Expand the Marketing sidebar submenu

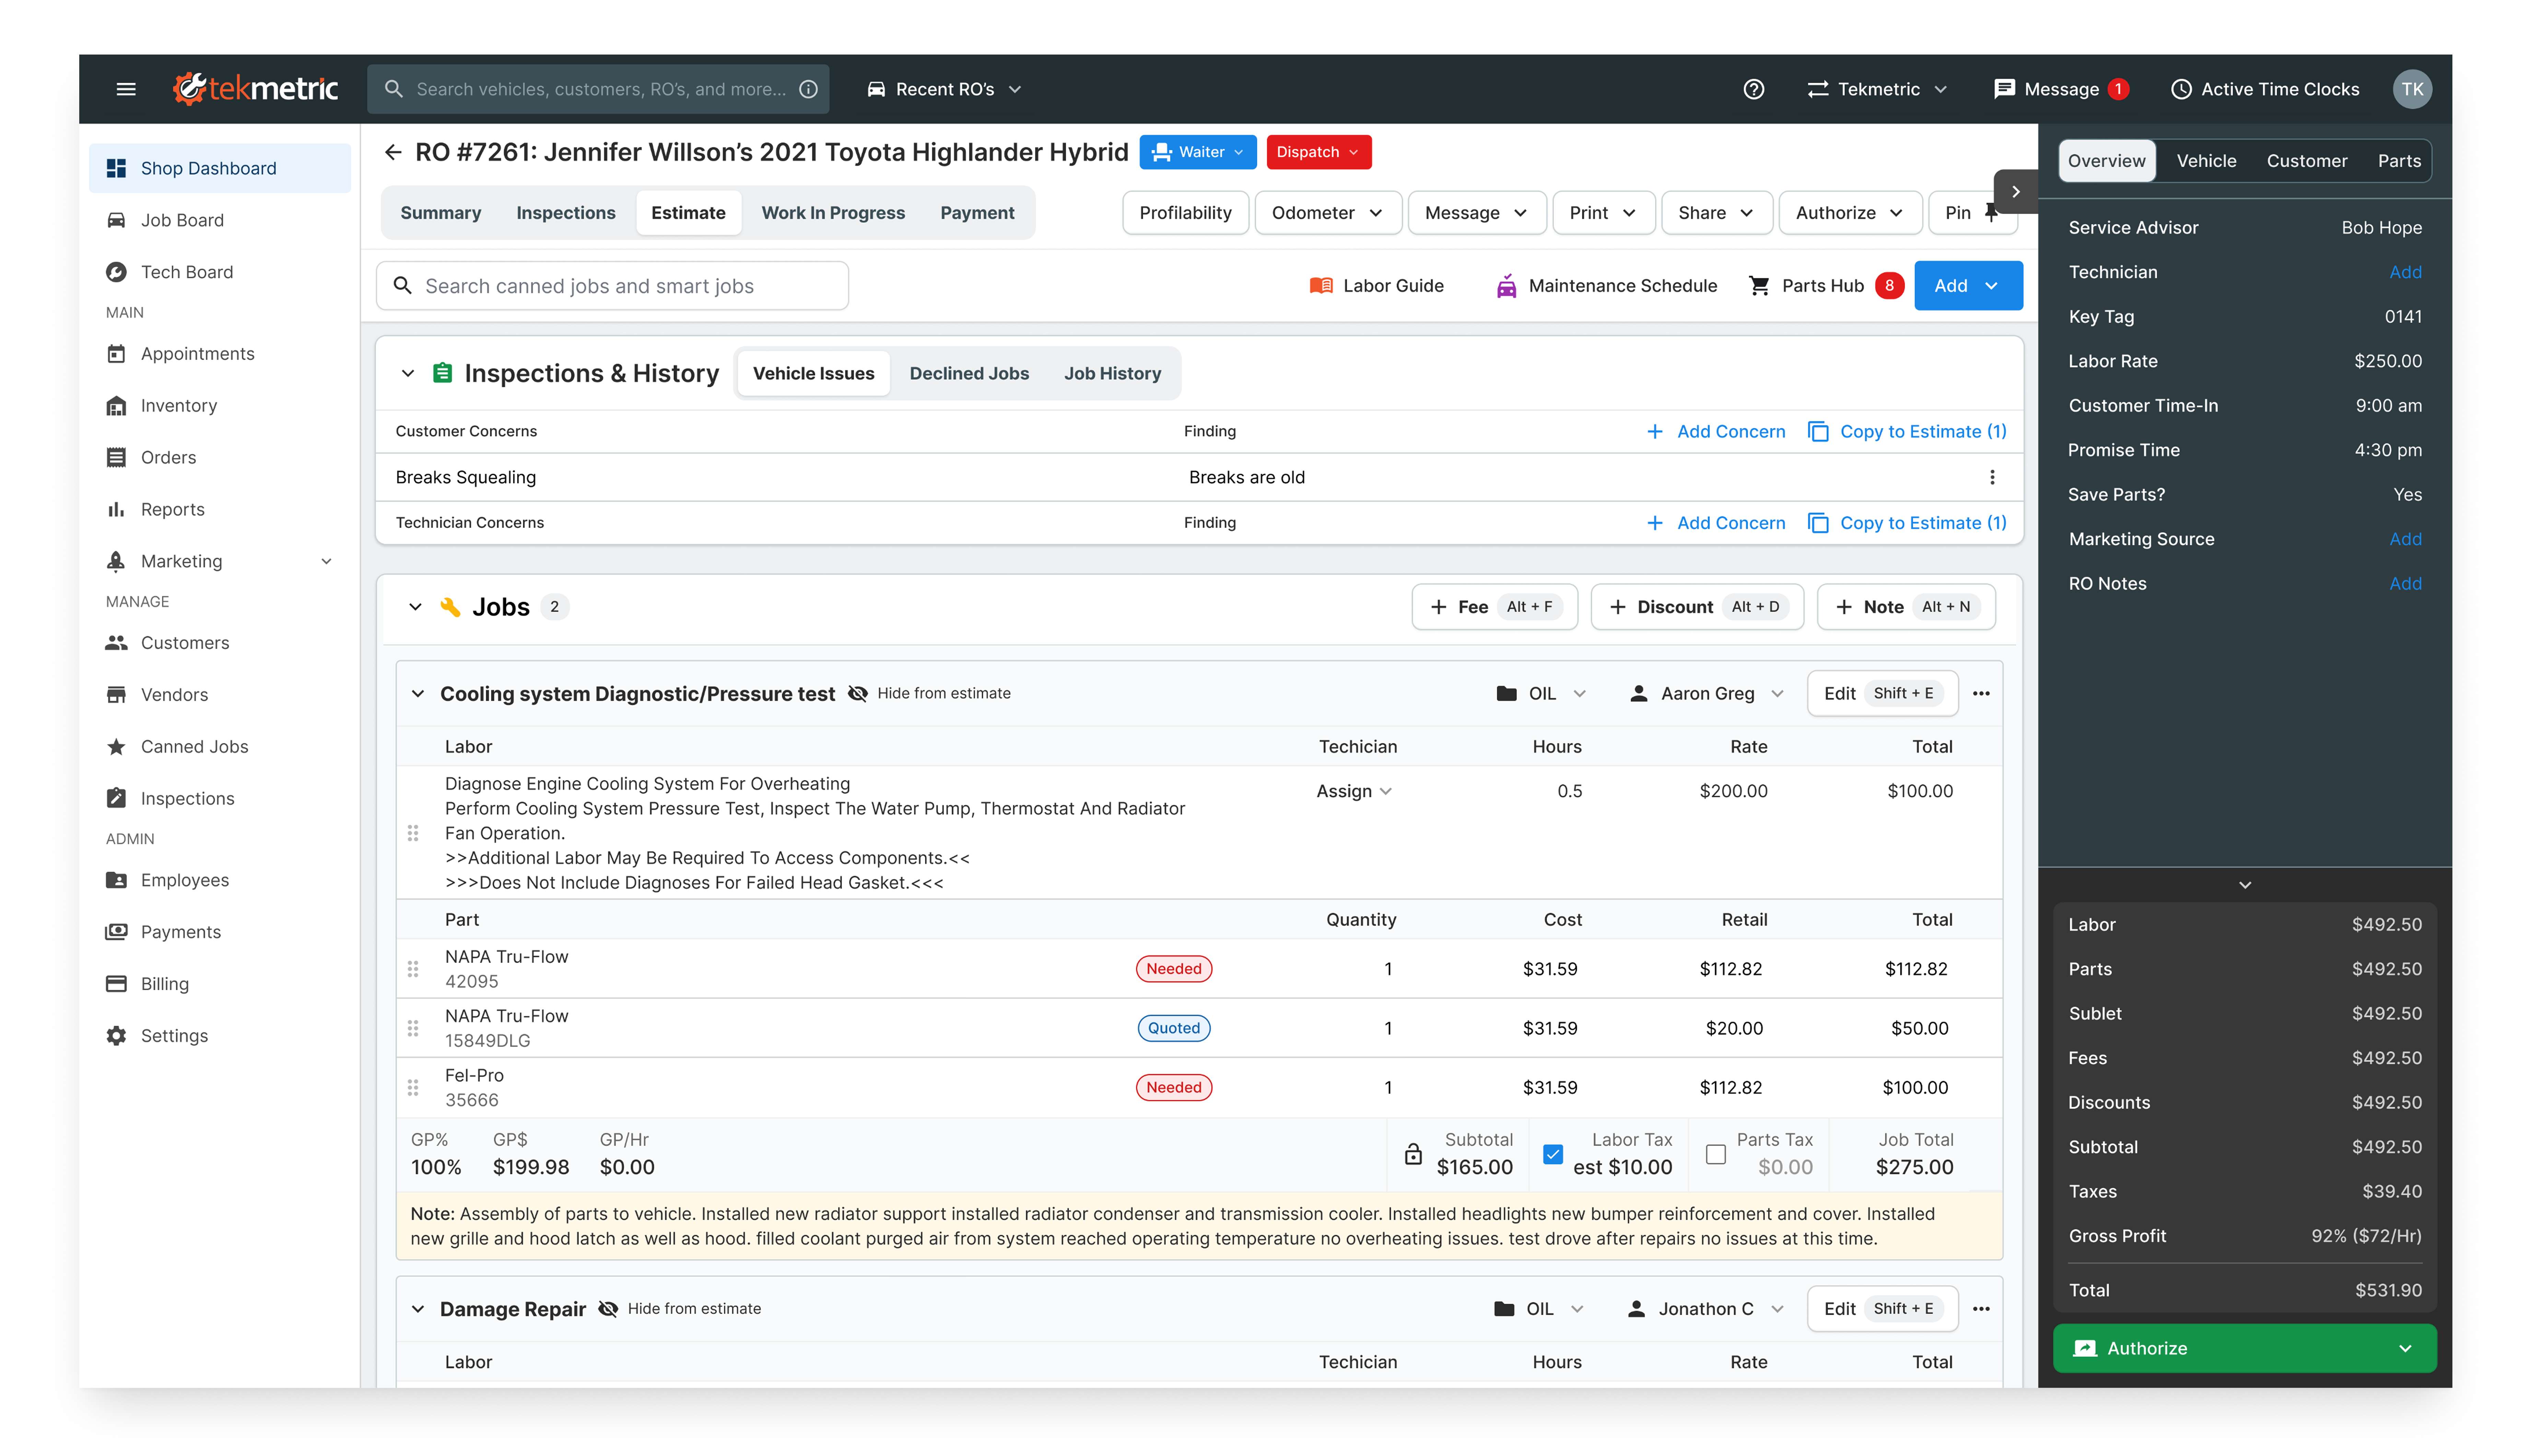[326, 561]
